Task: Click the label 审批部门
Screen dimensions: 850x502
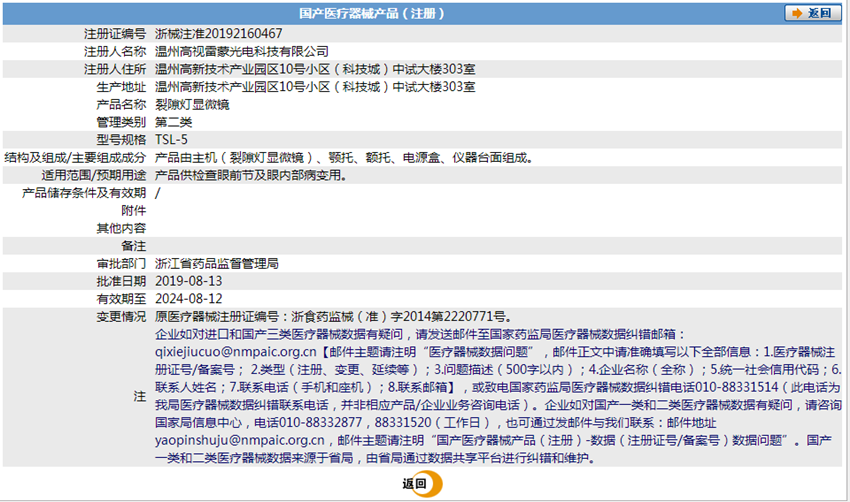Action: pyautogui.click(x=121, y=263)
